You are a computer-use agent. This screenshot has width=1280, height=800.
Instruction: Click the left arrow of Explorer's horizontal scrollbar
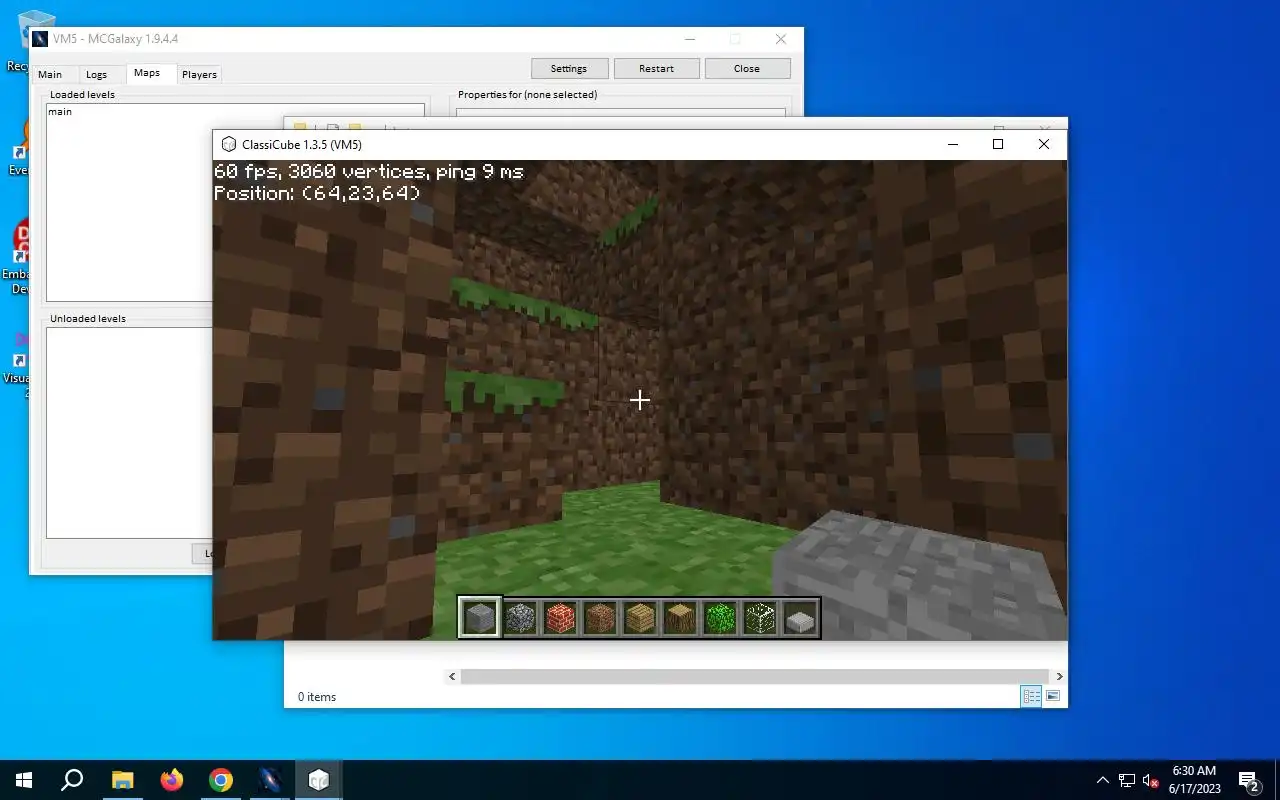[452, 677]
